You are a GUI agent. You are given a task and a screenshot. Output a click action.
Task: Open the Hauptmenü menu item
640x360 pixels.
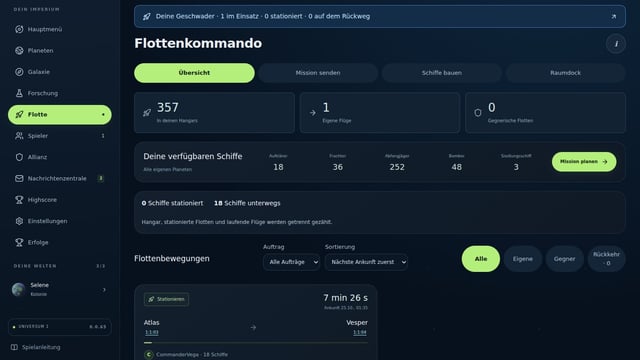(60, 29)
